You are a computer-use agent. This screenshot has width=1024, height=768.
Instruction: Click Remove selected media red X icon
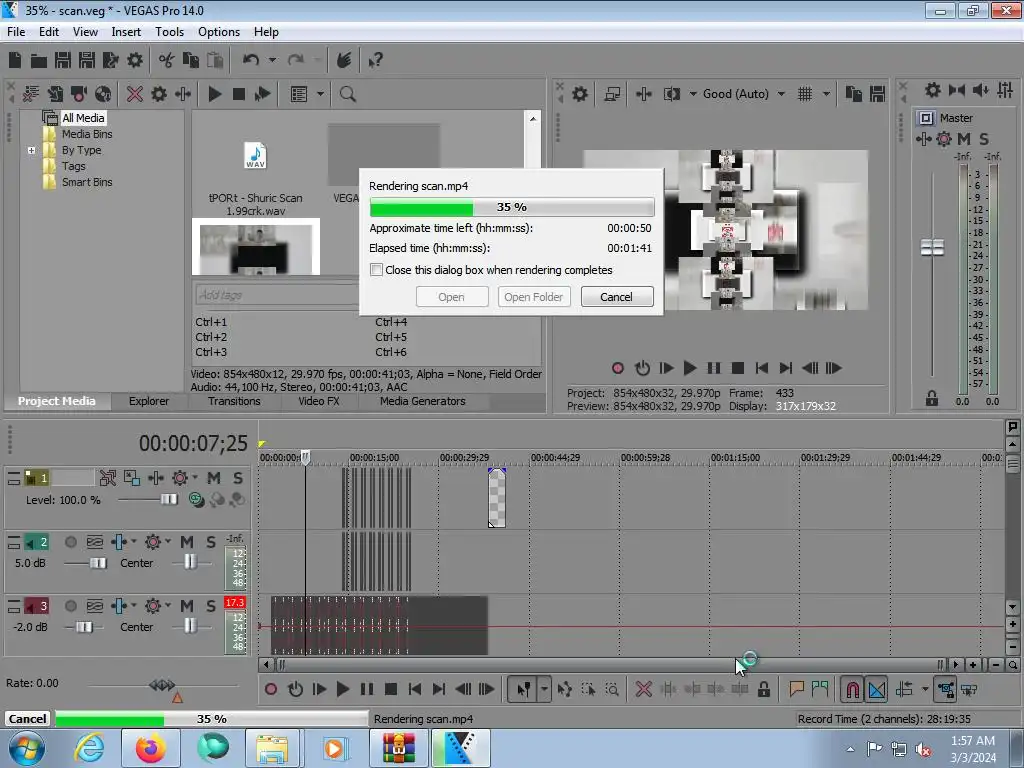(135, 94)
